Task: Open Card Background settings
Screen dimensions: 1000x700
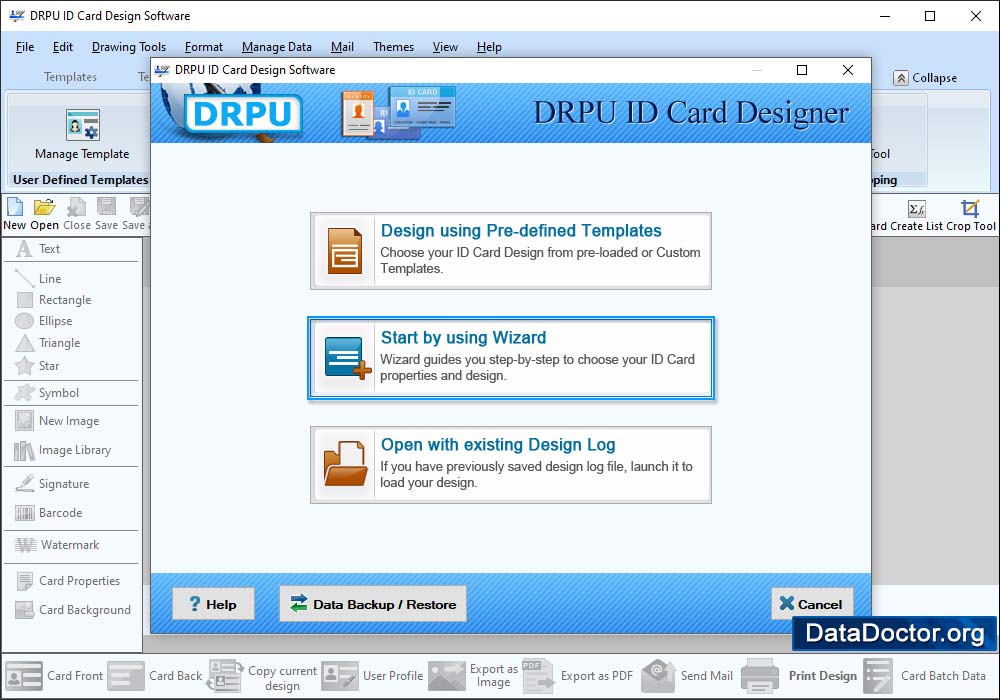Action: coord(73,610)
